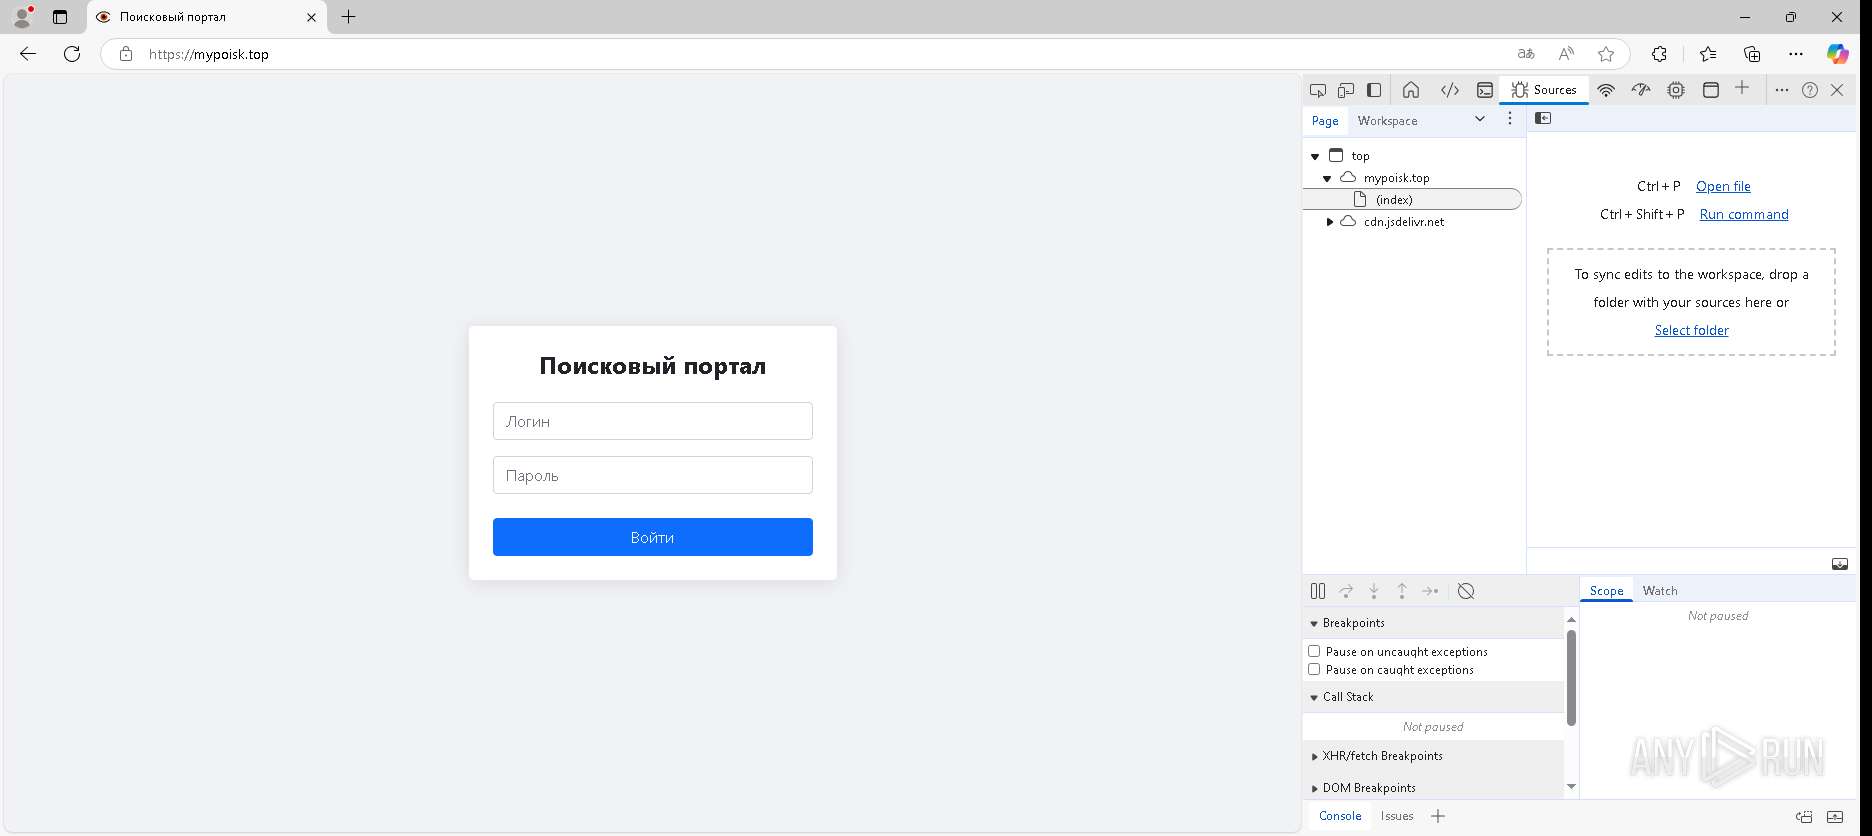This screenshot has width=1872, height=836.
Task: Click the Run command link
Action: [1744, 214]
